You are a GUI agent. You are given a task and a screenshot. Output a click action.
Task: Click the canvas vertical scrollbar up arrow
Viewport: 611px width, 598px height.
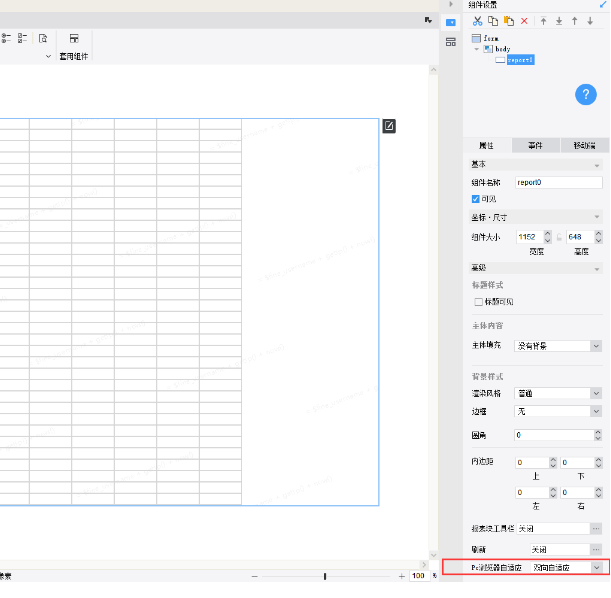click(433, 70)
